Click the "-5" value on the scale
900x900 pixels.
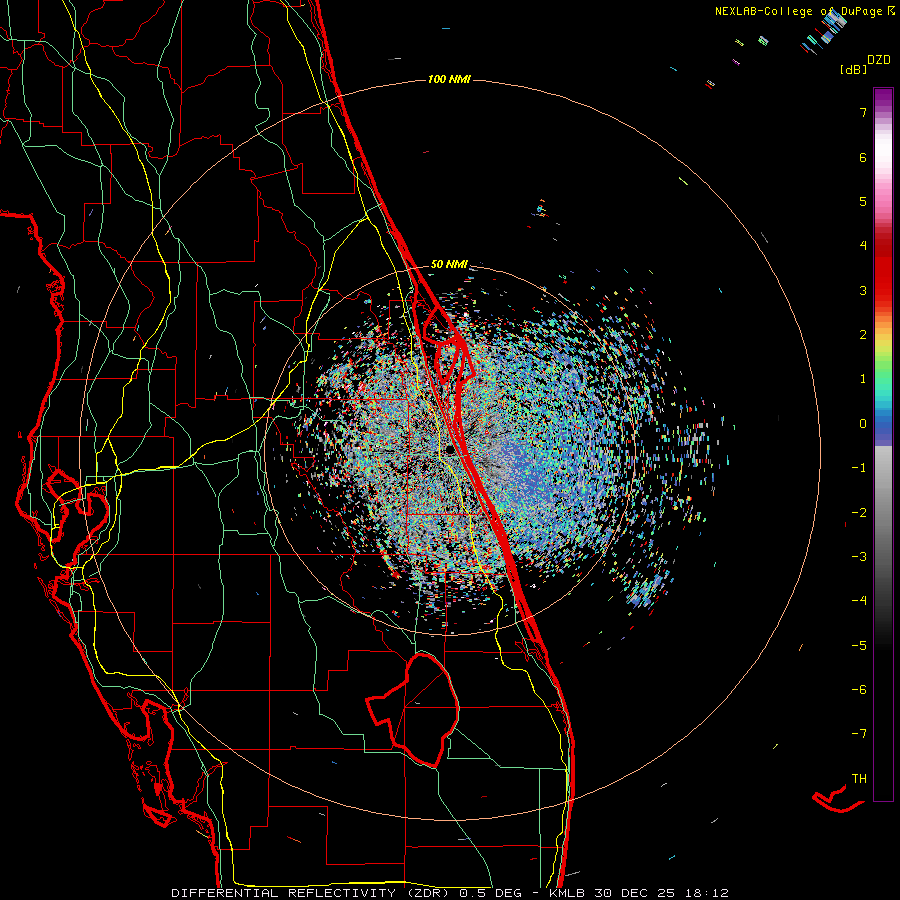click(x=859, y=646)
